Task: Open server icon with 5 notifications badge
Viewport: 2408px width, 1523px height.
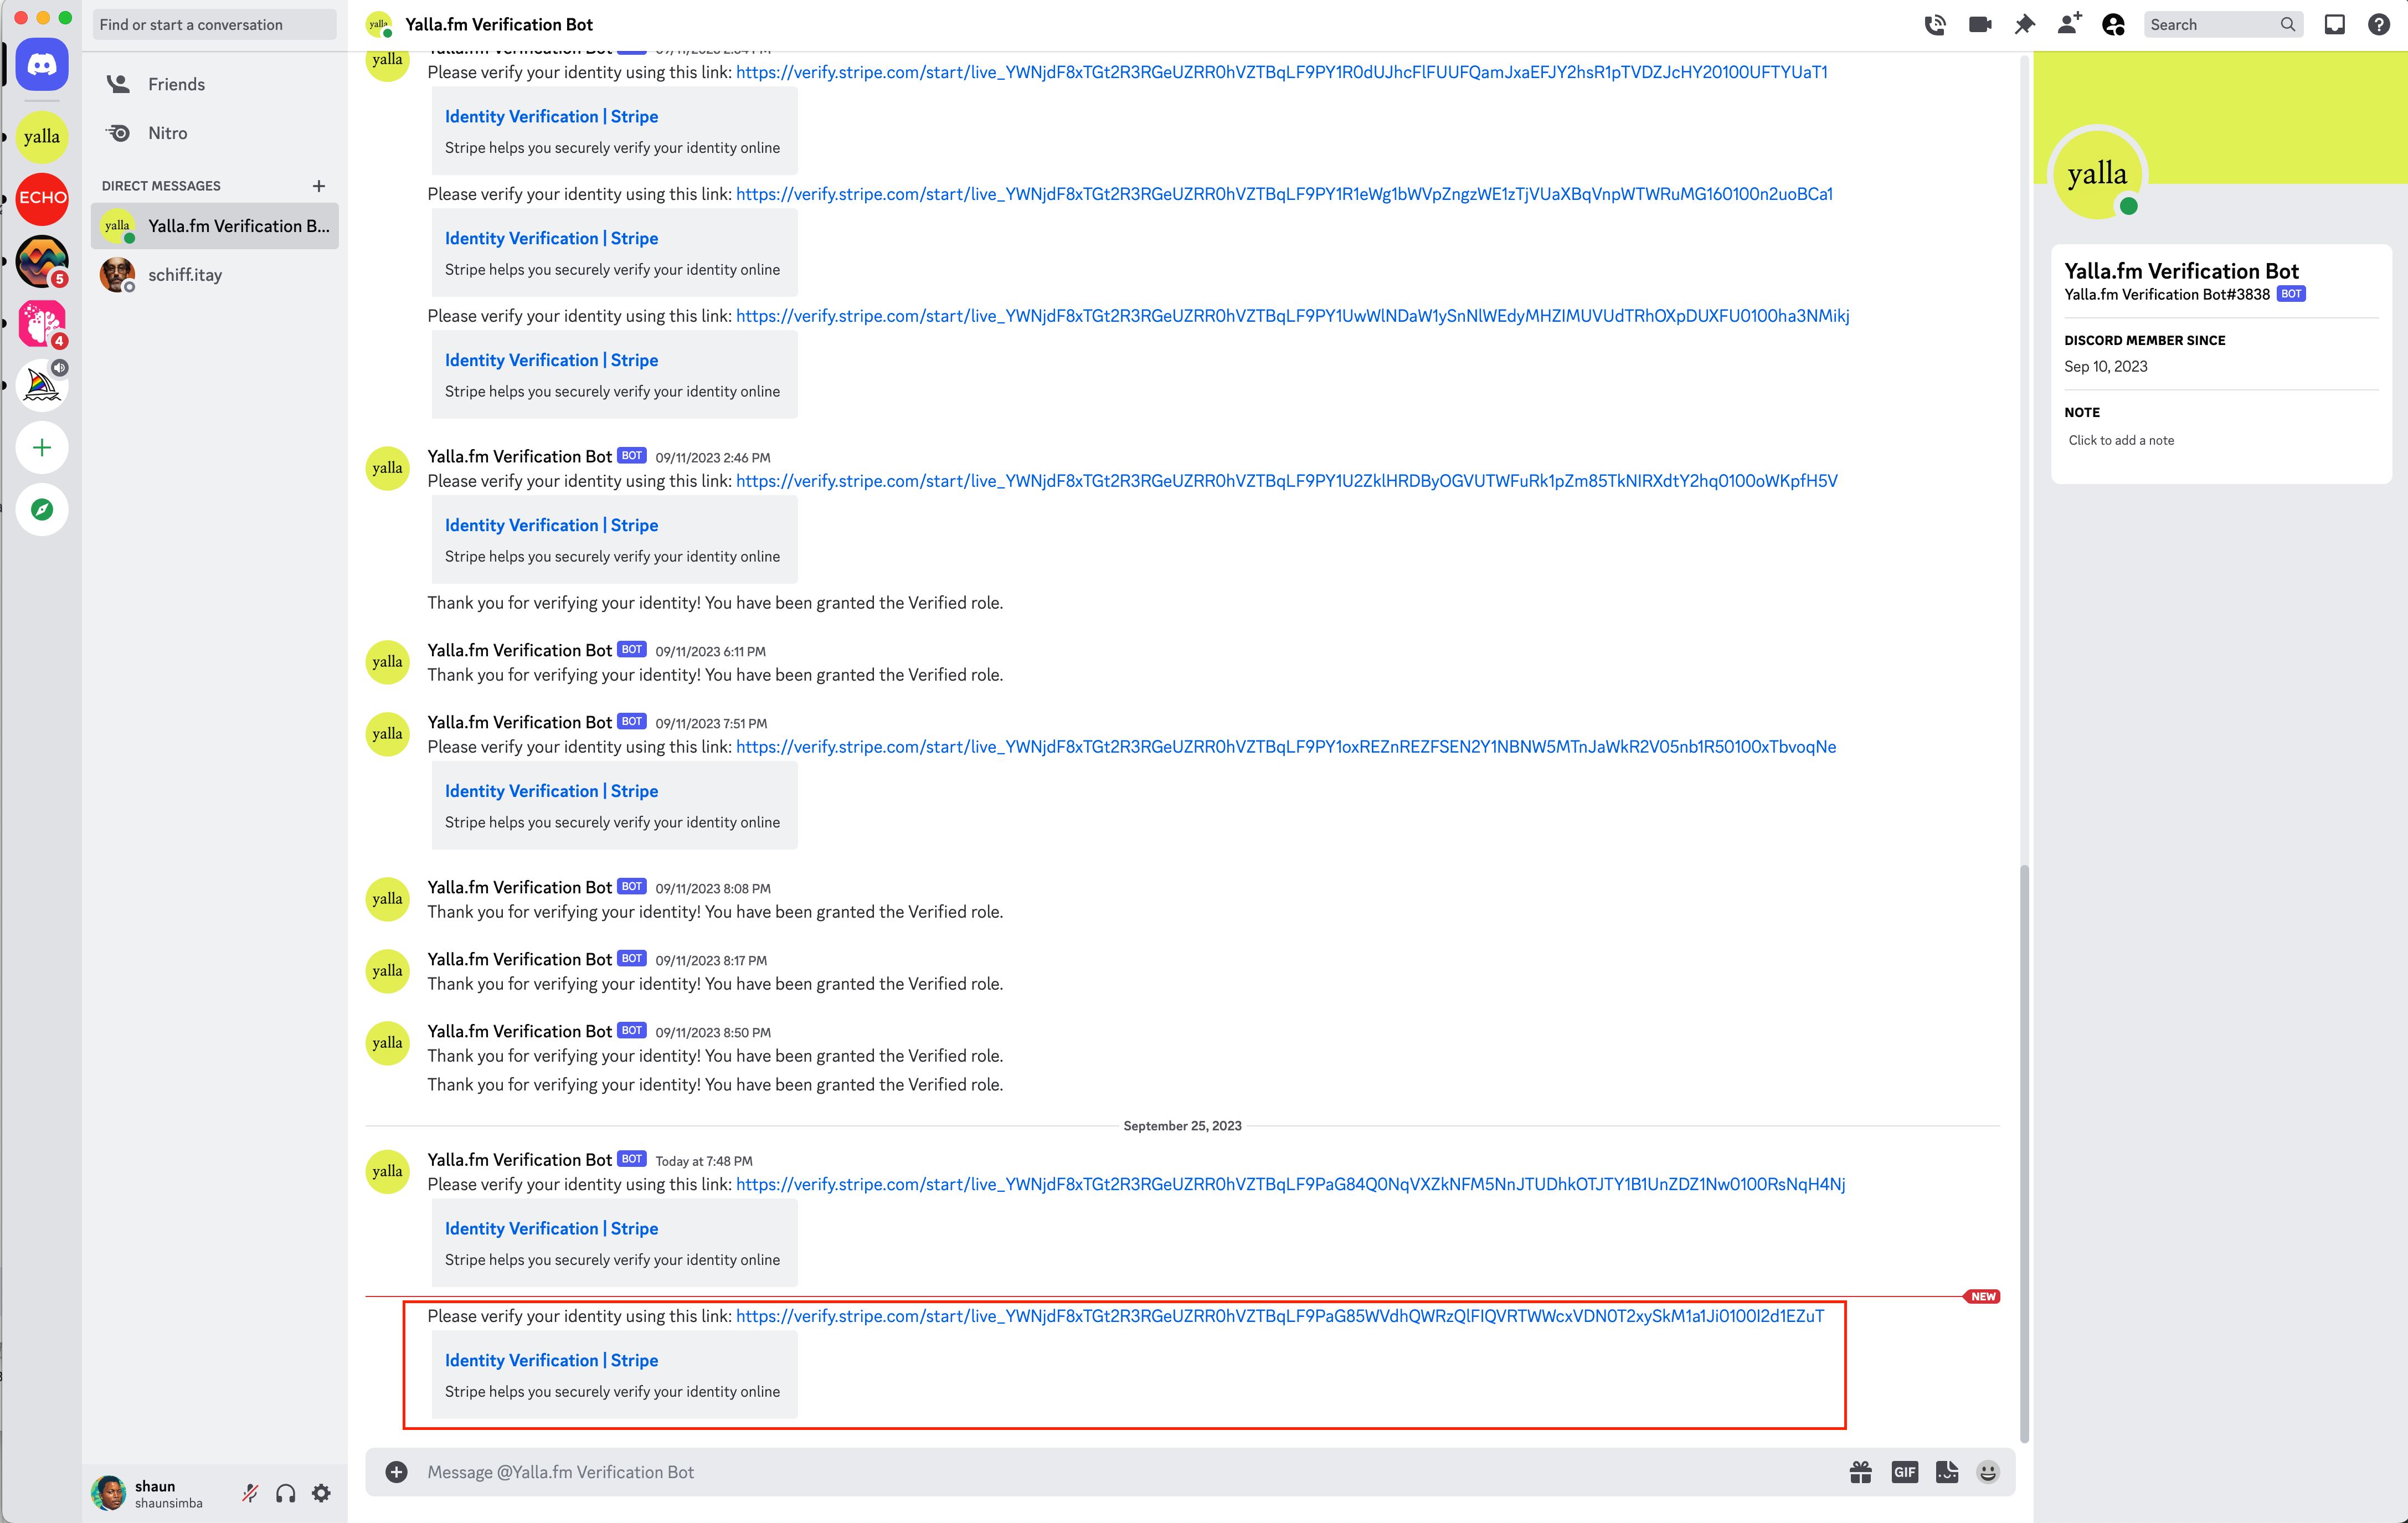Action: point(42,261)
